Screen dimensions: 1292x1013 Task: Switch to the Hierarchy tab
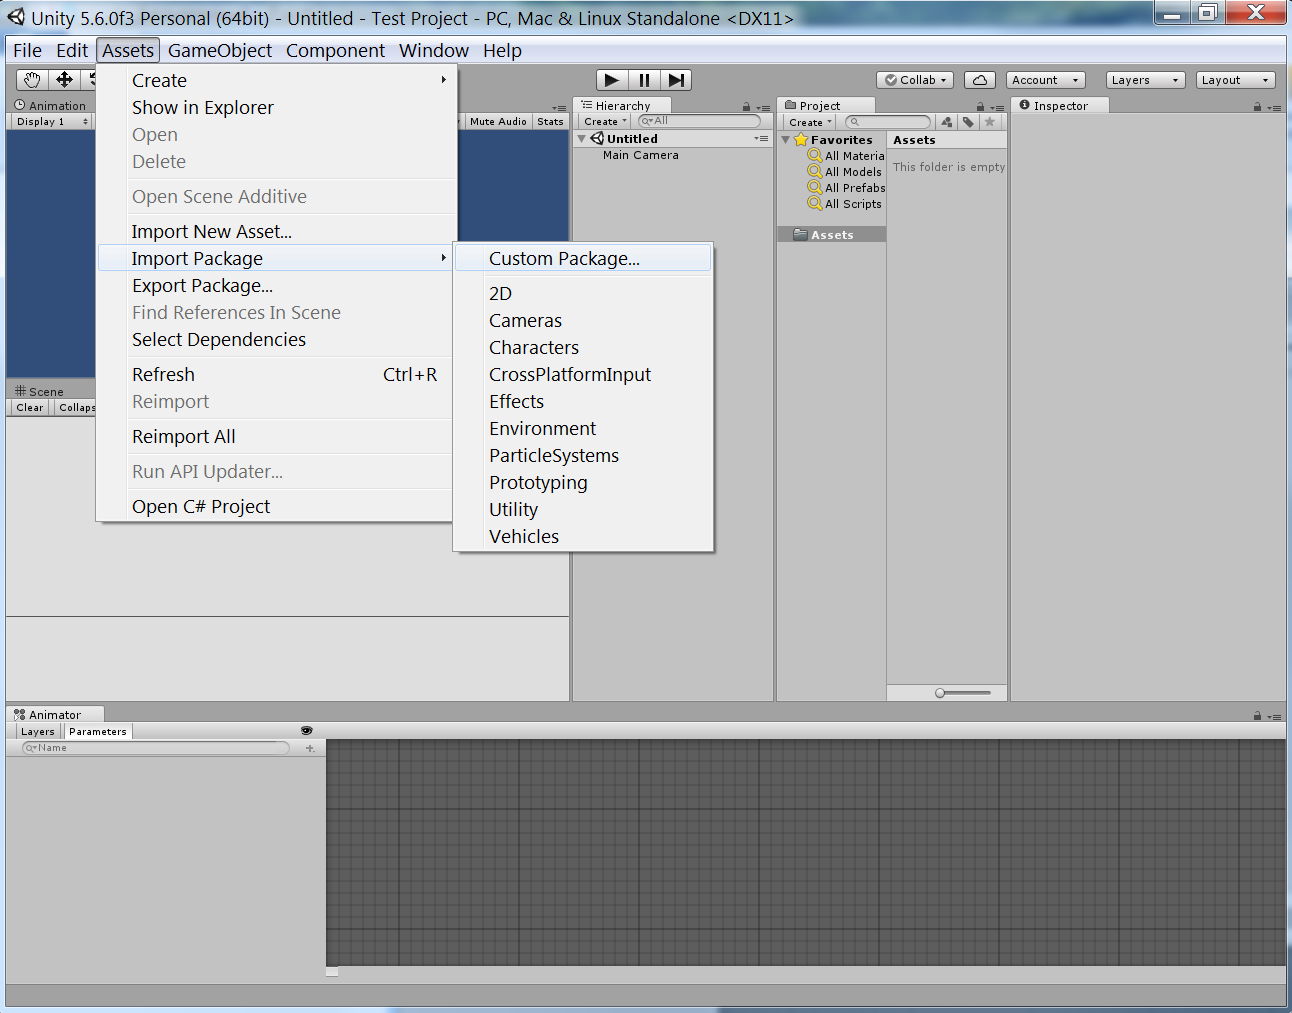coord(622,106)
